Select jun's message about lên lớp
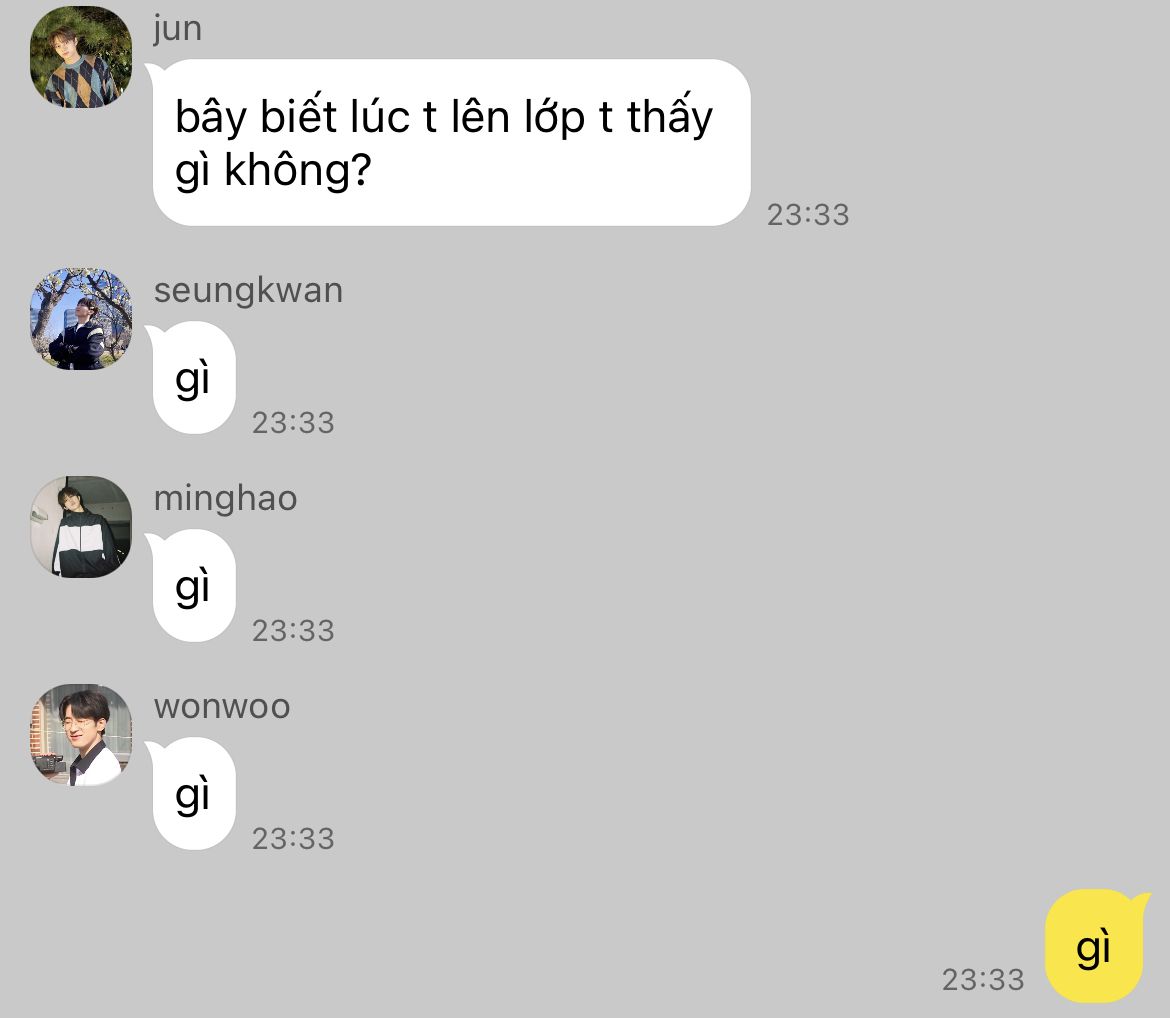The image size is (1170, 1018). pos(451,143)
